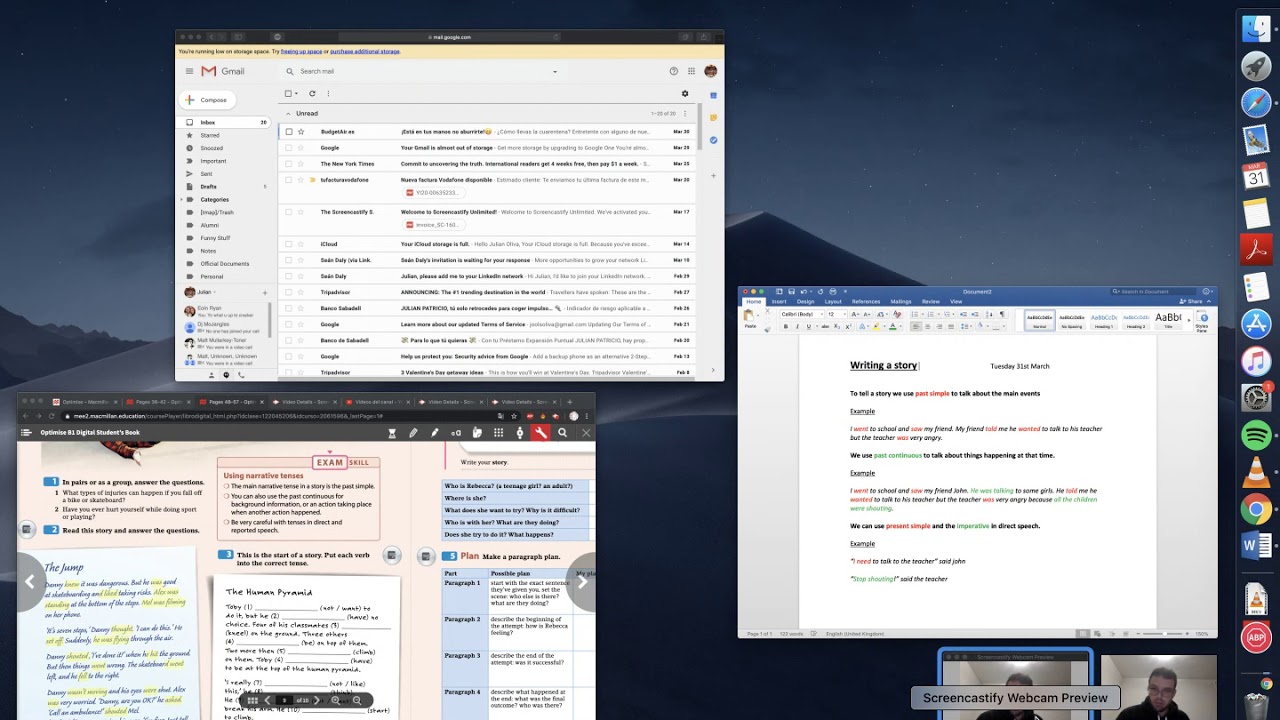Image resolution: width=1280 pixels, height=720 pixels.
Task: Open the Drafts folder in Gmail
Action: point(208,187)
